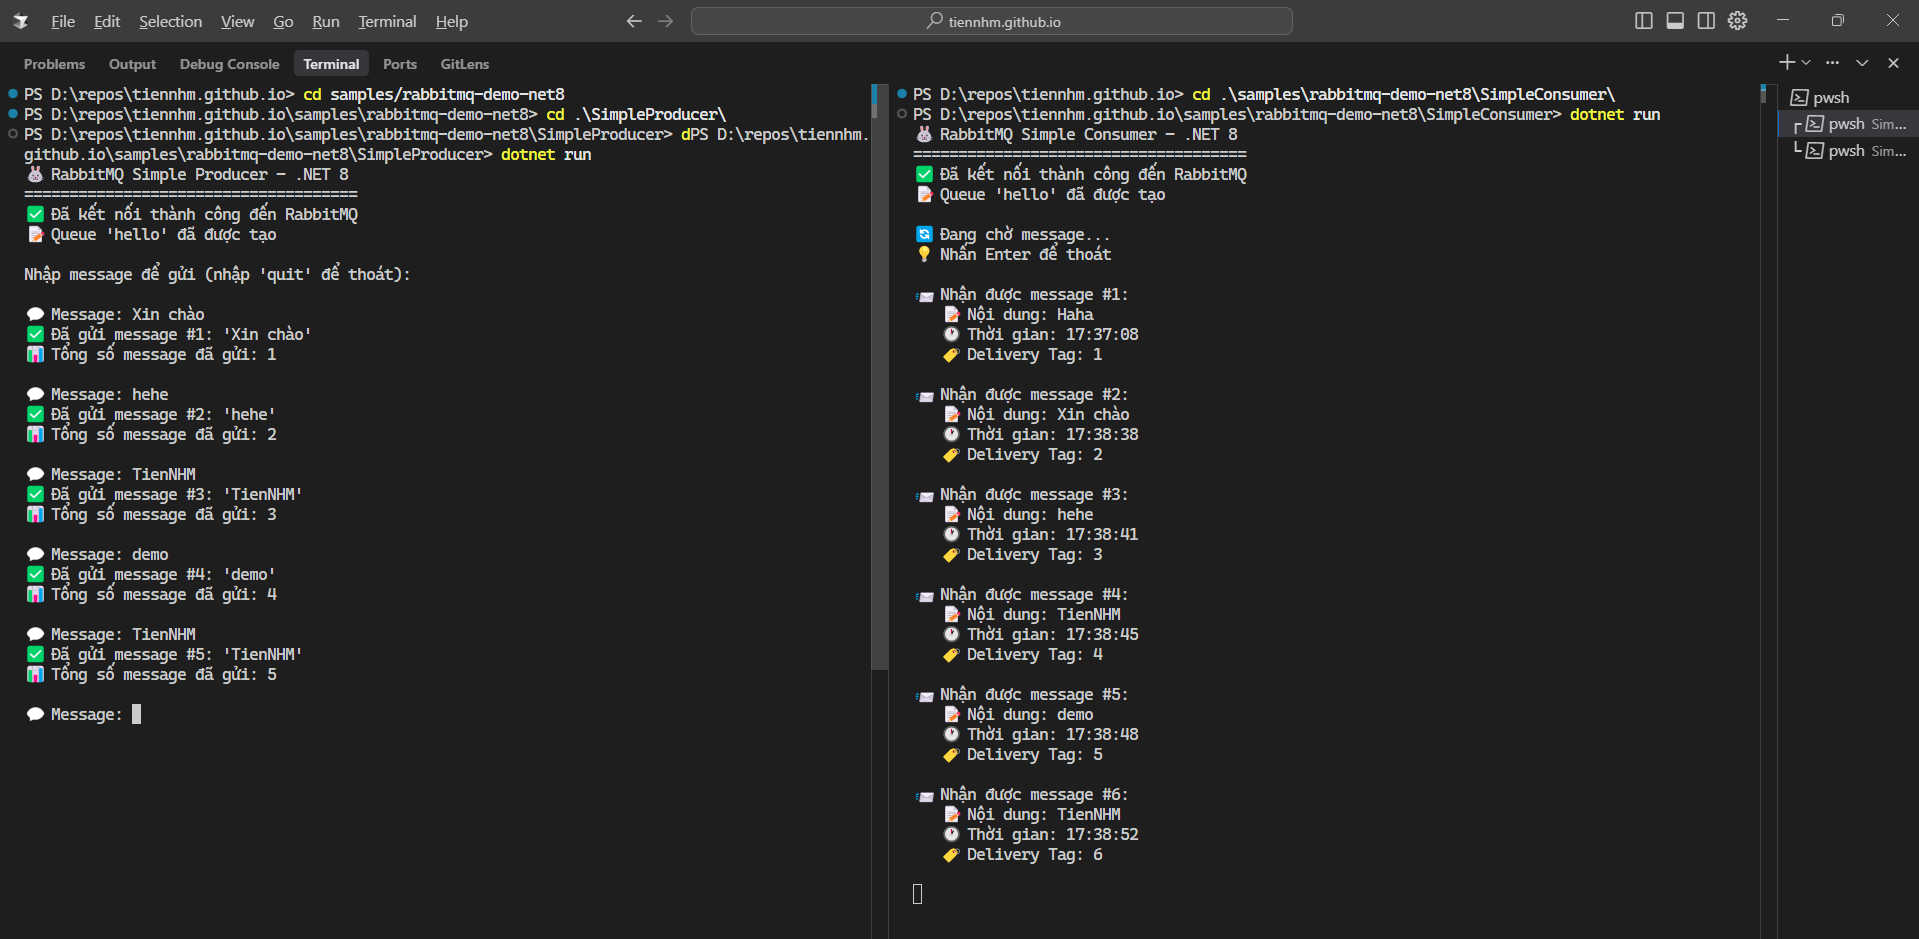Click the 'Tổng số message đã gửi: 5' line

tap(152, 674)
